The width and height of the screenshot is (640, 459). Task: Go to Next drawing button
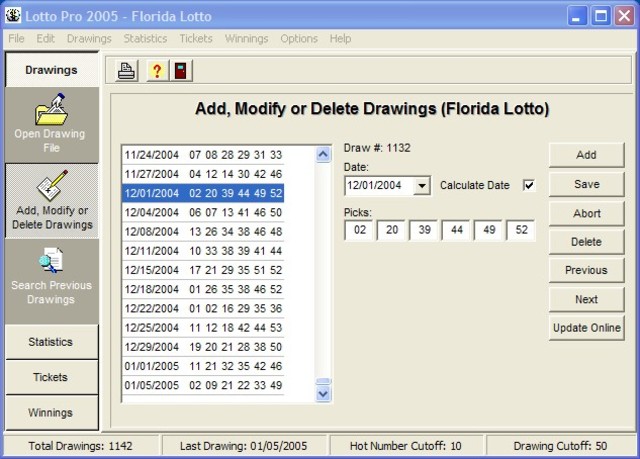(587, 299)
